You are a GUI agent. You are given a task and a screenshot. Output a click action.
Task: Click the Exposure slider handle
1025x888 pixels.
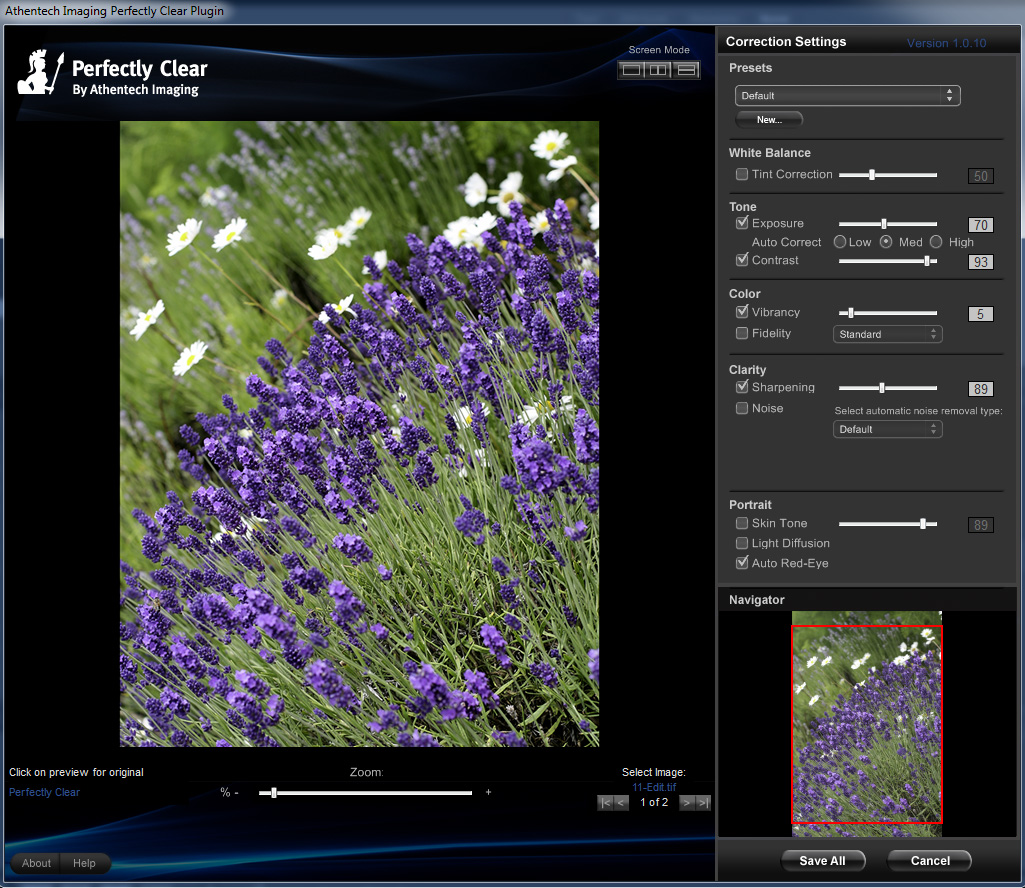click(883, 224)
